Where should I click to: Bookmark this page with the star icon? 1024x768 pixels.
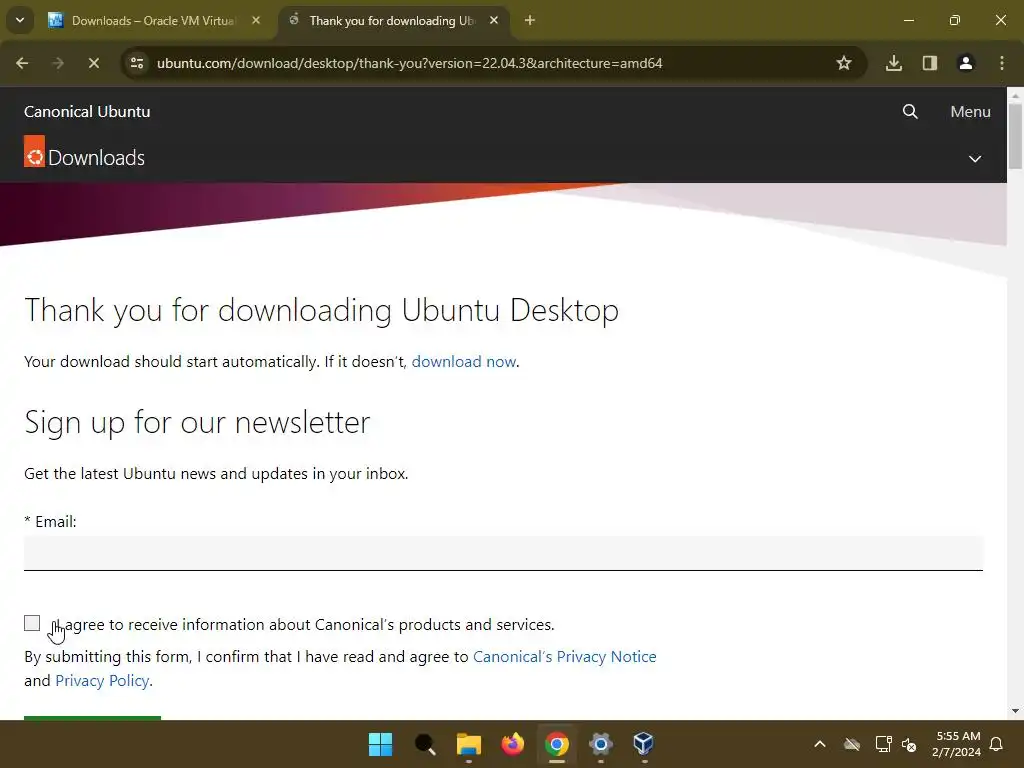click(x=844, y=63)
